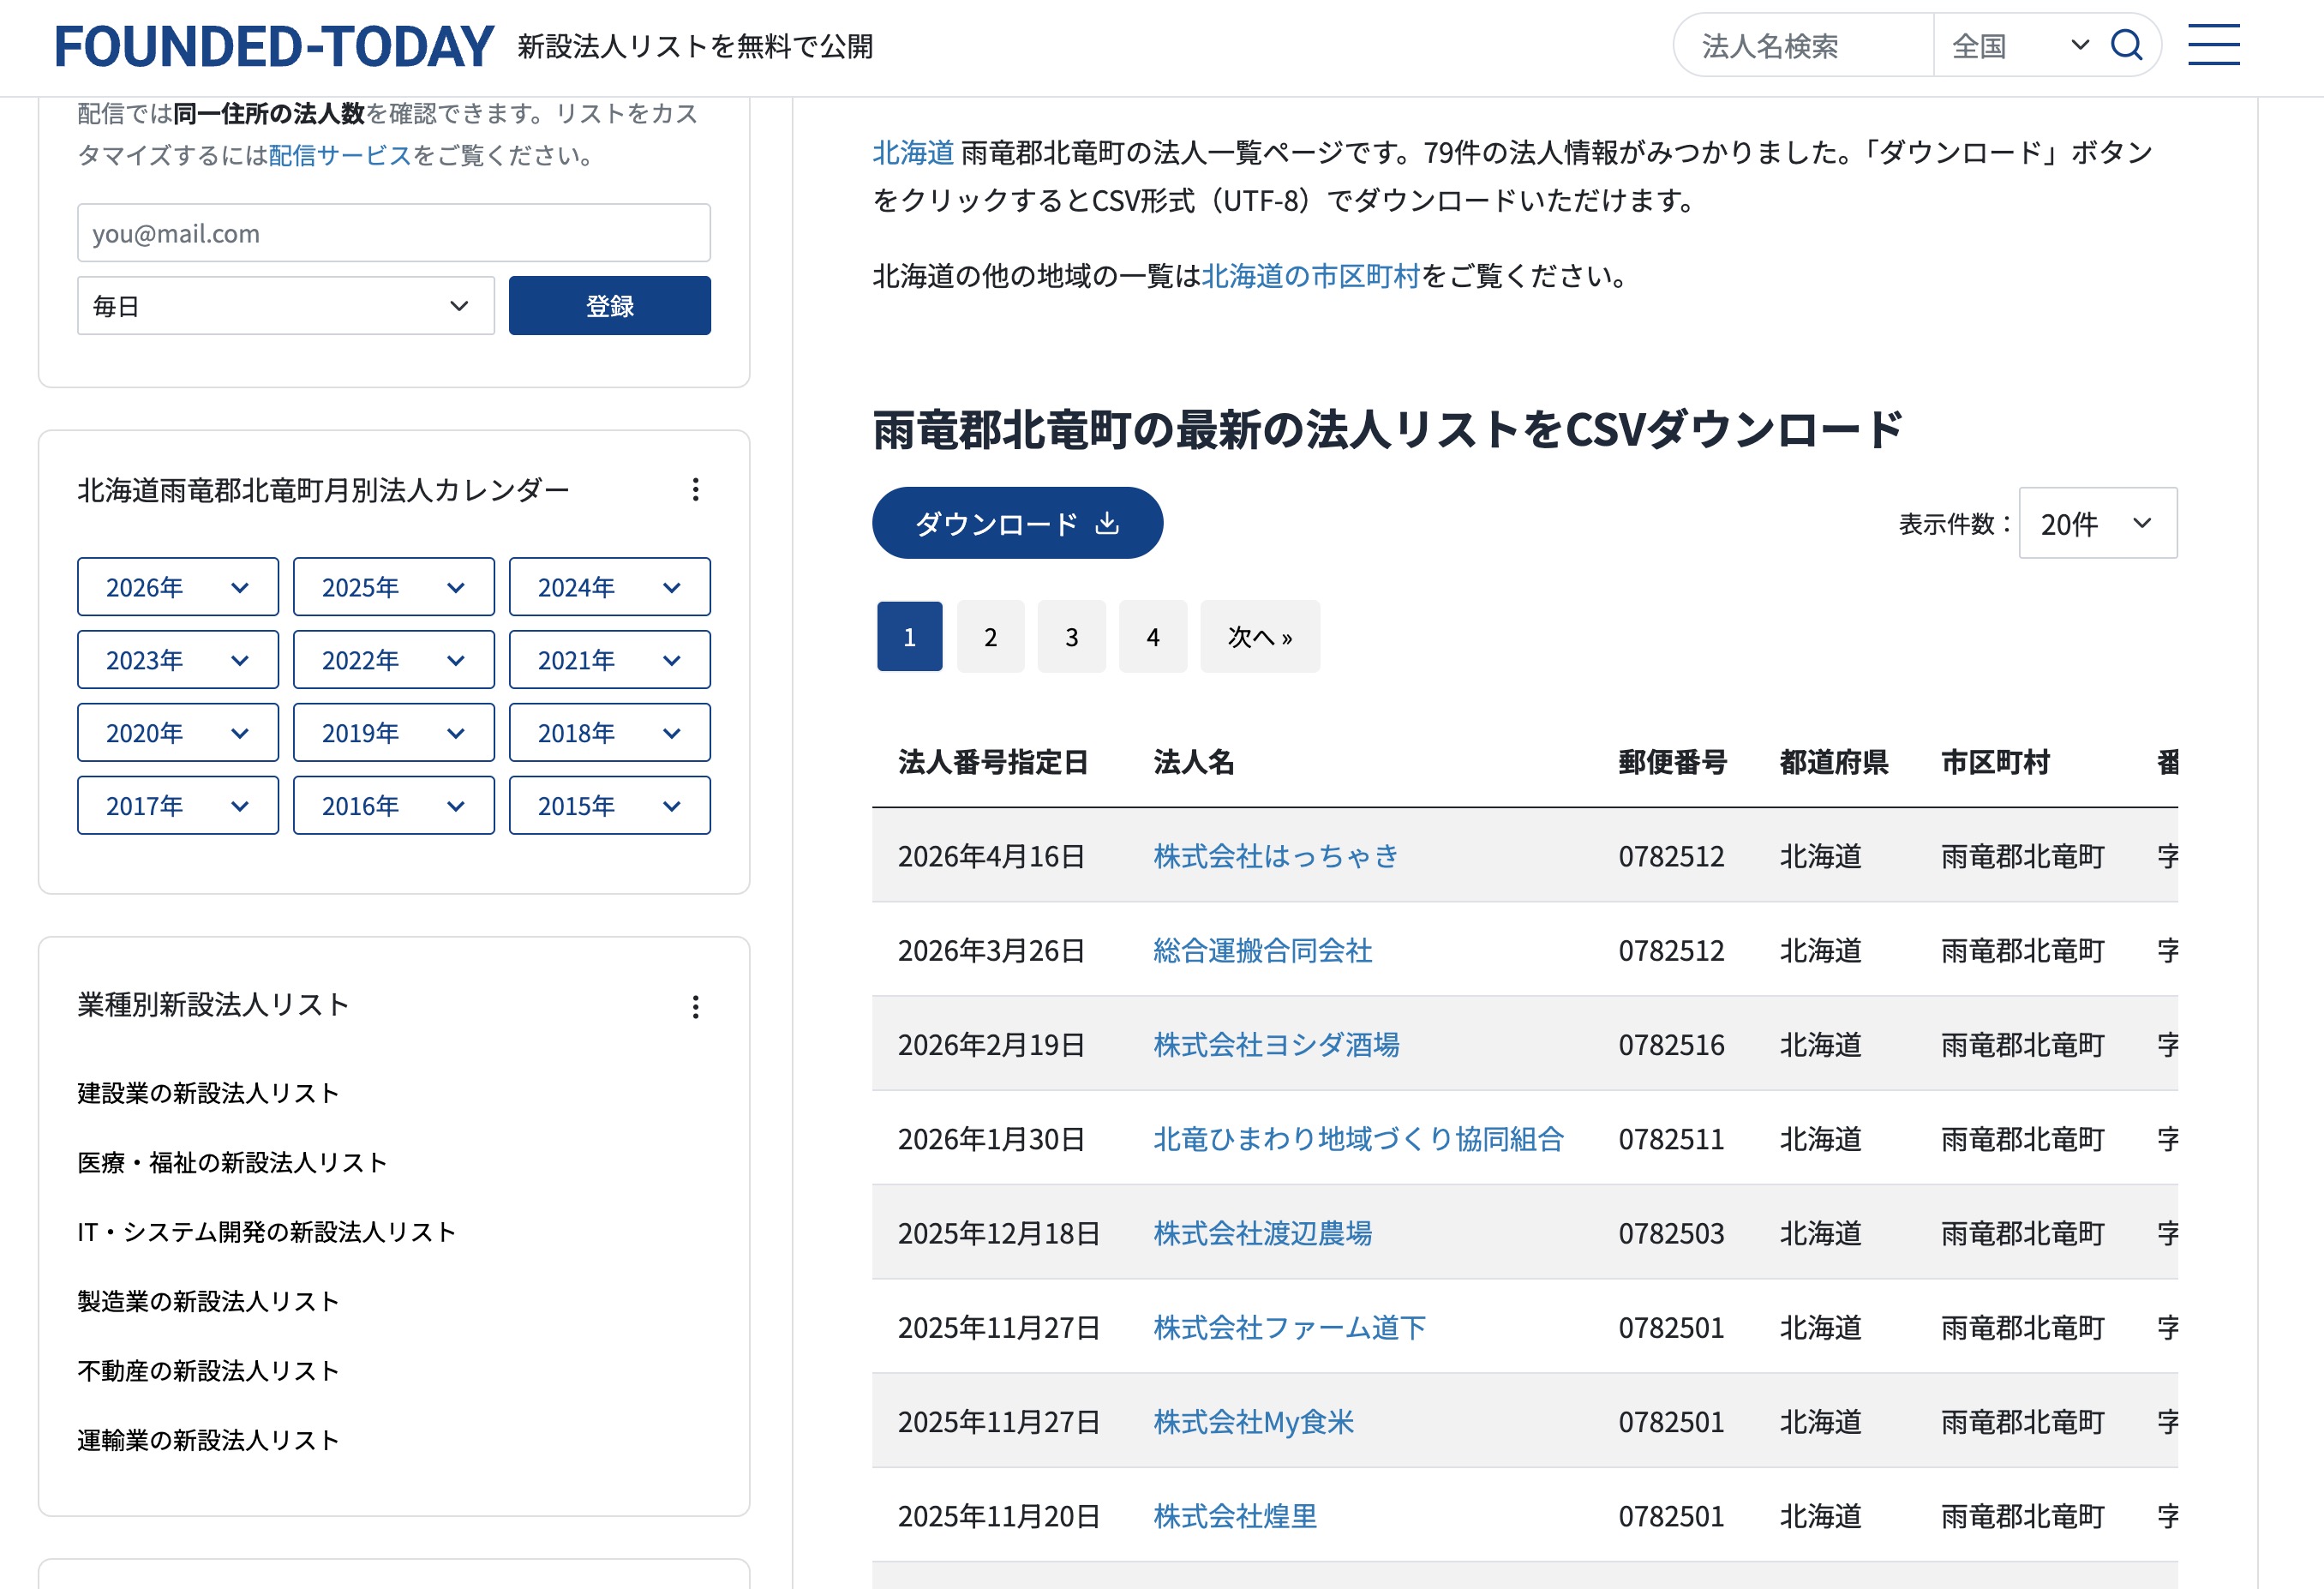Open the hamburger navigation menu
The image size is (2324, 1589).
point(2214,44)
